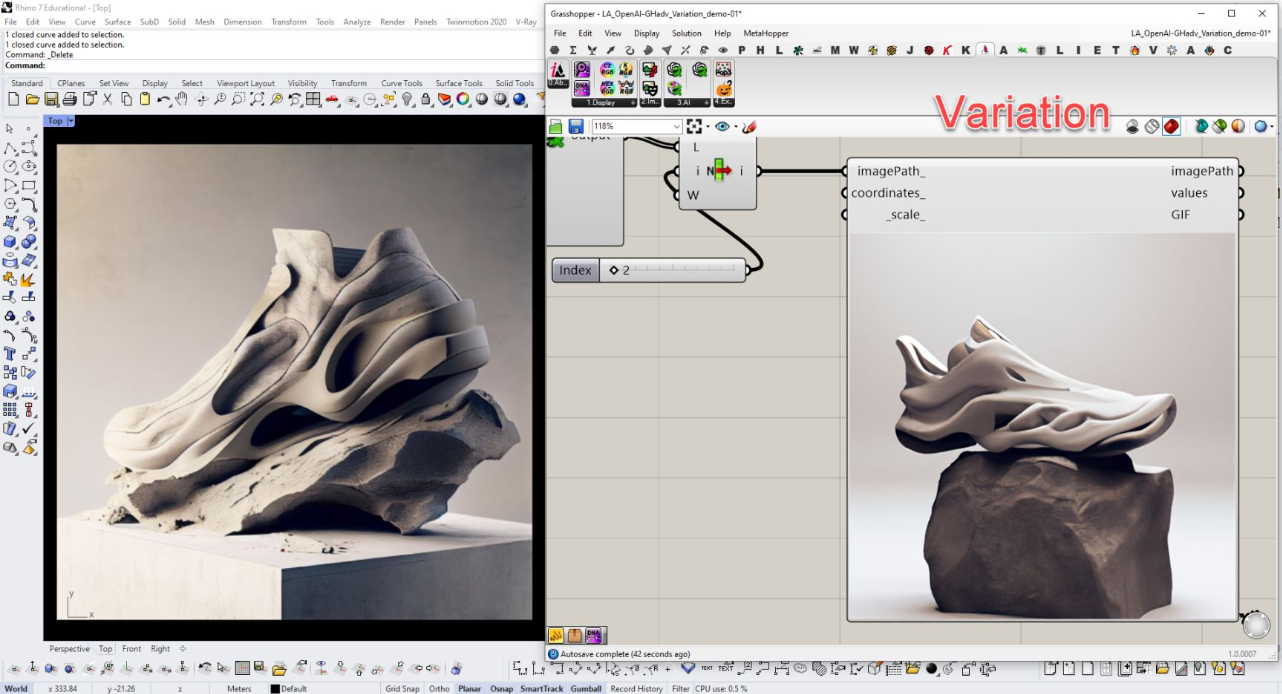
Task: Open file in Grasshopper canvas toolbar
Action: pos(556,127)
